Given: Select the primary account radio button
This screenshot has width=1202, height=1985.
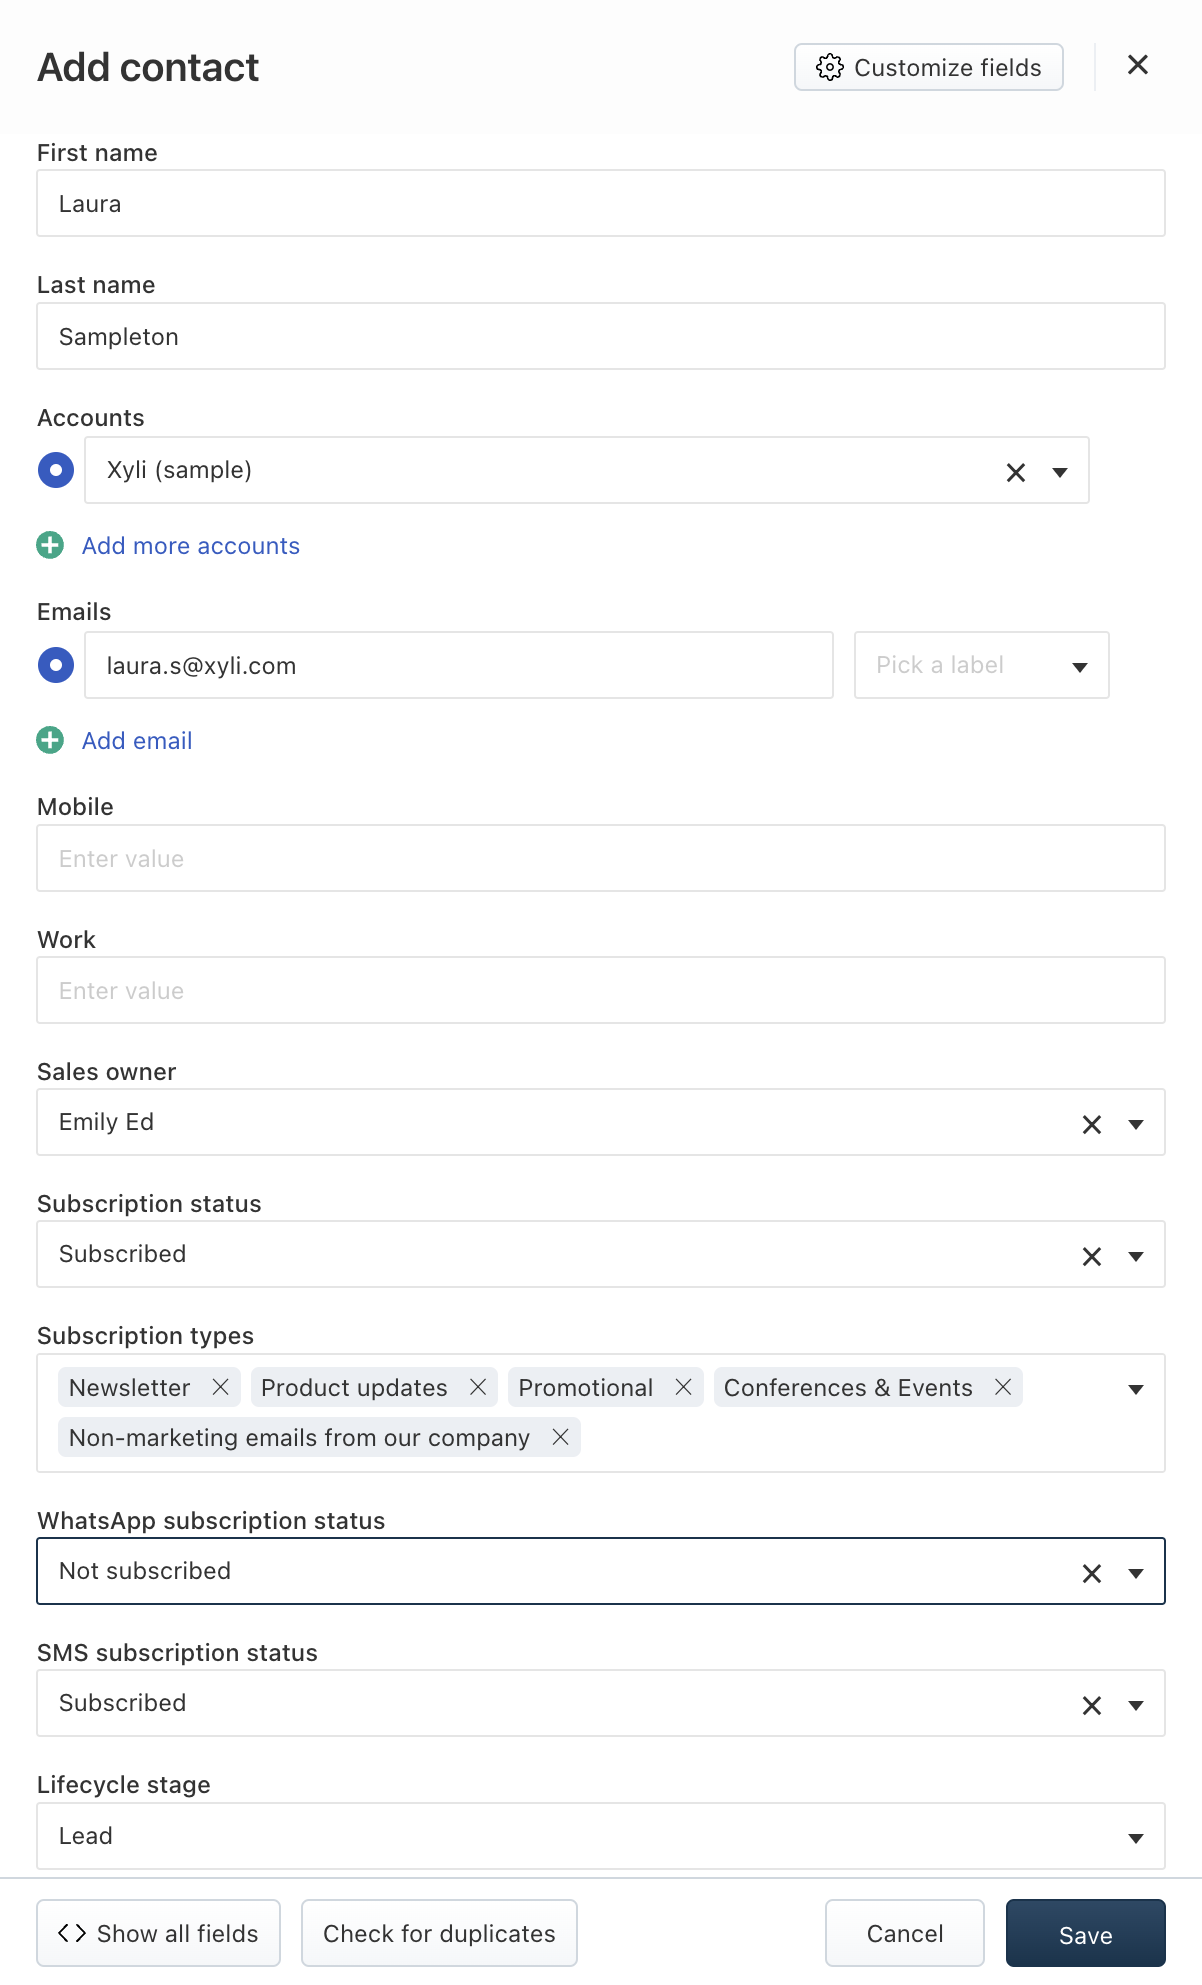Looking at the screenshot, I should tap(56, 470).
